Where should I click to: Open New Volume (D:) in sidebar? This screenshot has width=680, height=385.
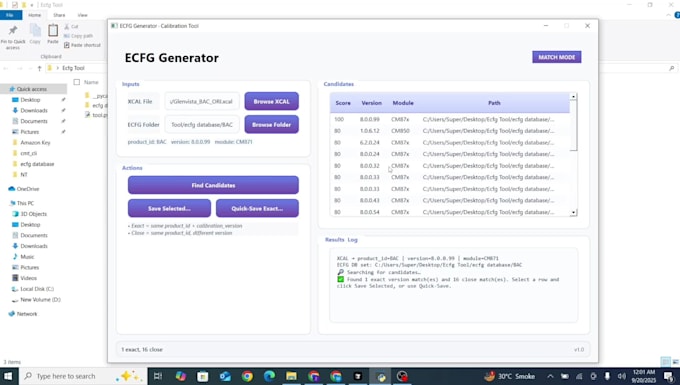pos(40,300)
